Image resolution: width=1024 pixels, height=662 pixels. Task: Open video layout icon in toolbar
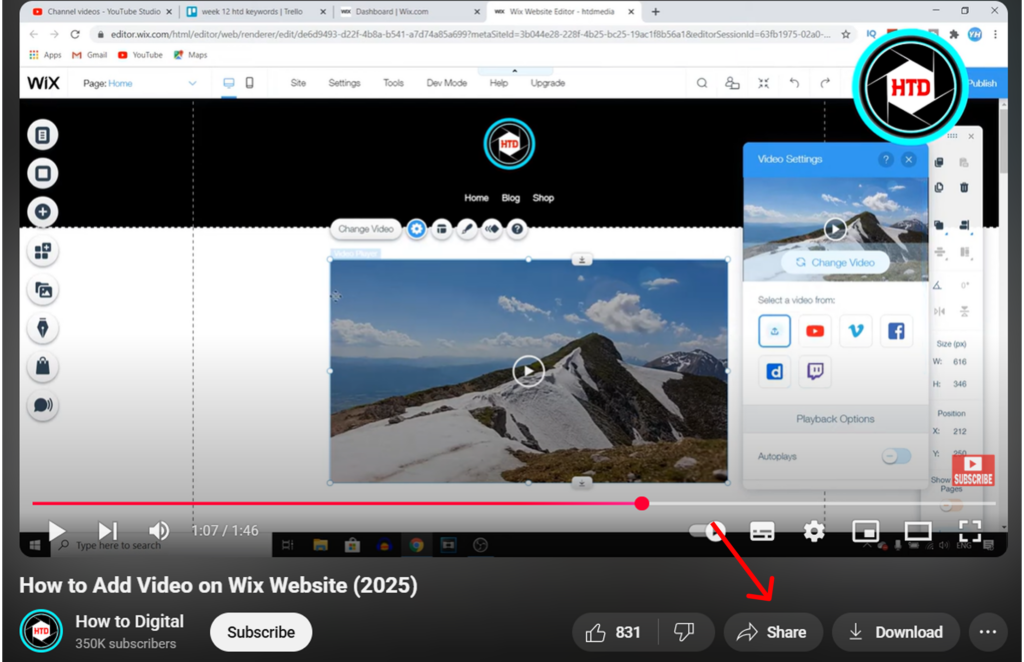442,229
